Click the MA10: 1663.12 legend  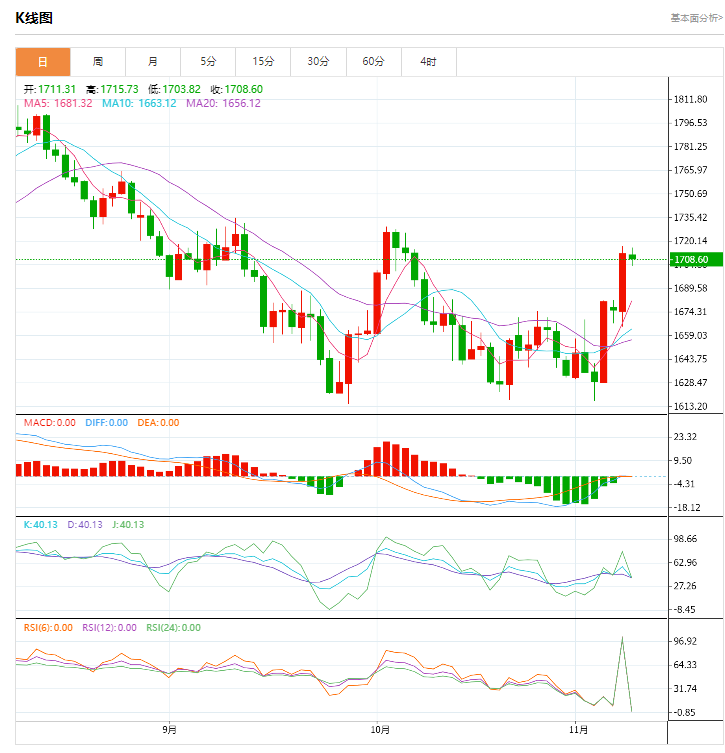(139, 103)
